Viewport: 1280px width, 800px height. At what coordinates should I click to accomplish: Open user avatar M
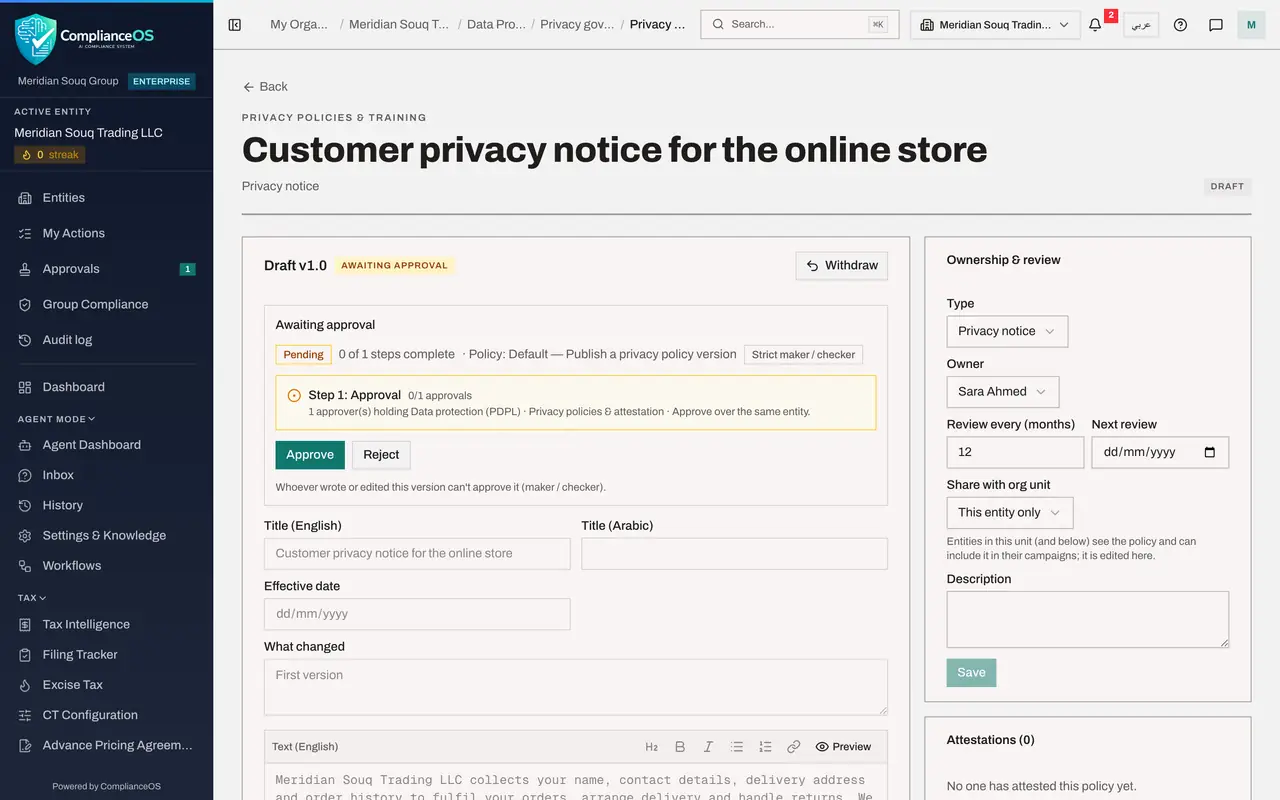[x=1251, y=25]
